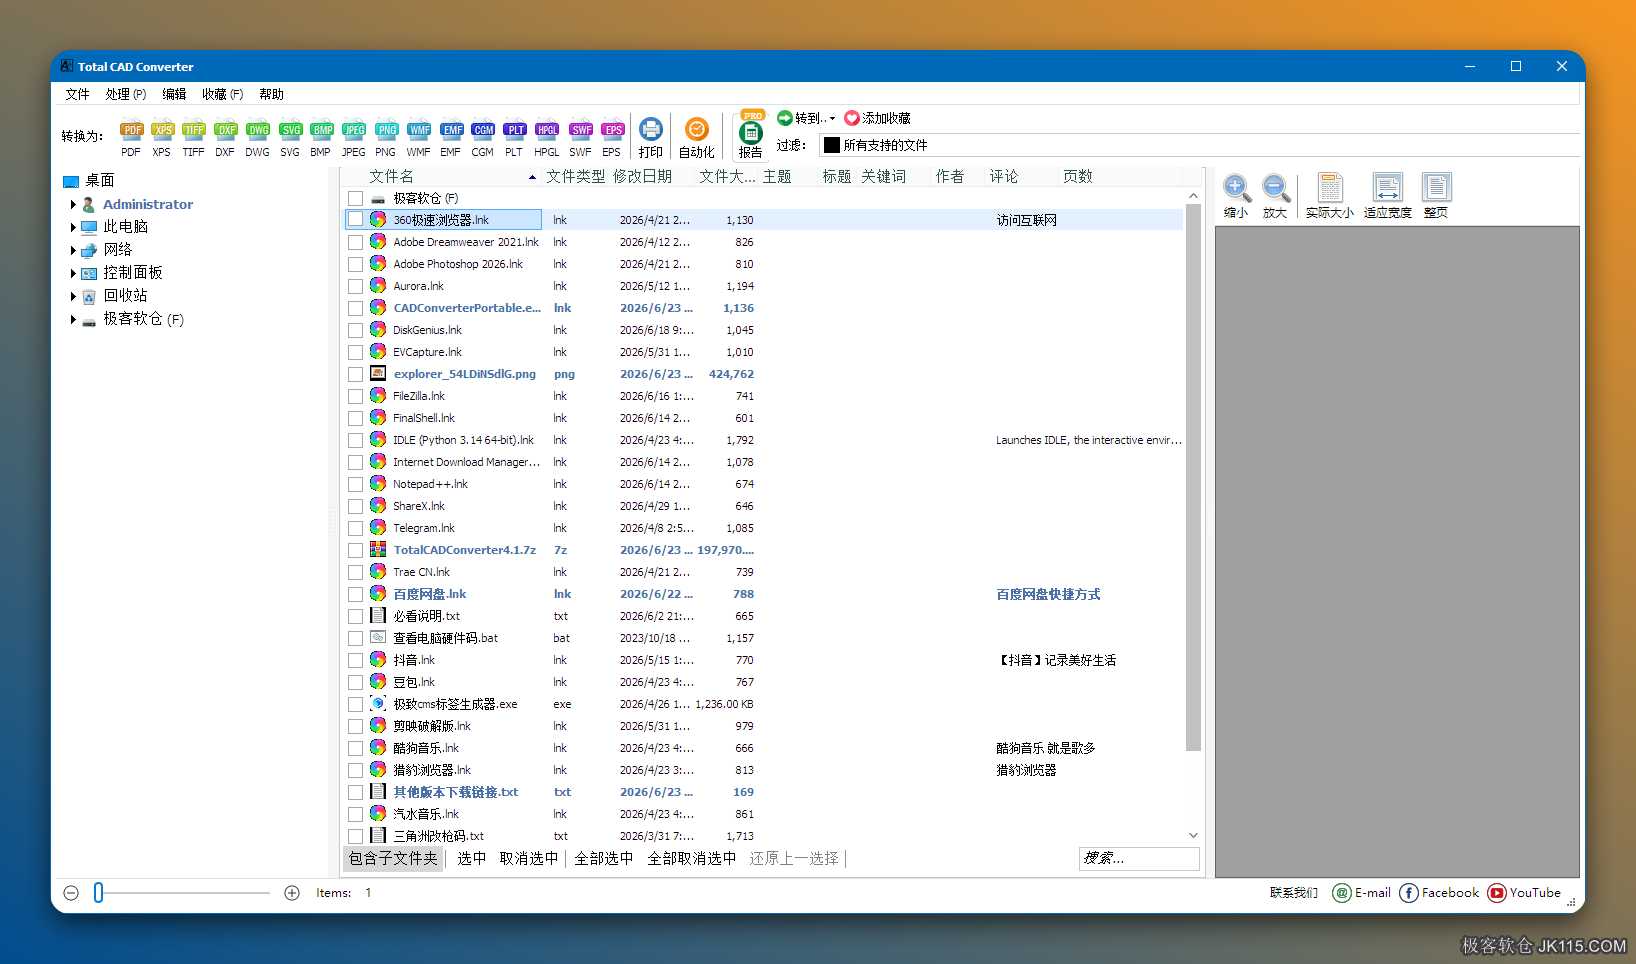Zoom in preview (放大)
The image size is (1636, 964).
pos(1275,195)
